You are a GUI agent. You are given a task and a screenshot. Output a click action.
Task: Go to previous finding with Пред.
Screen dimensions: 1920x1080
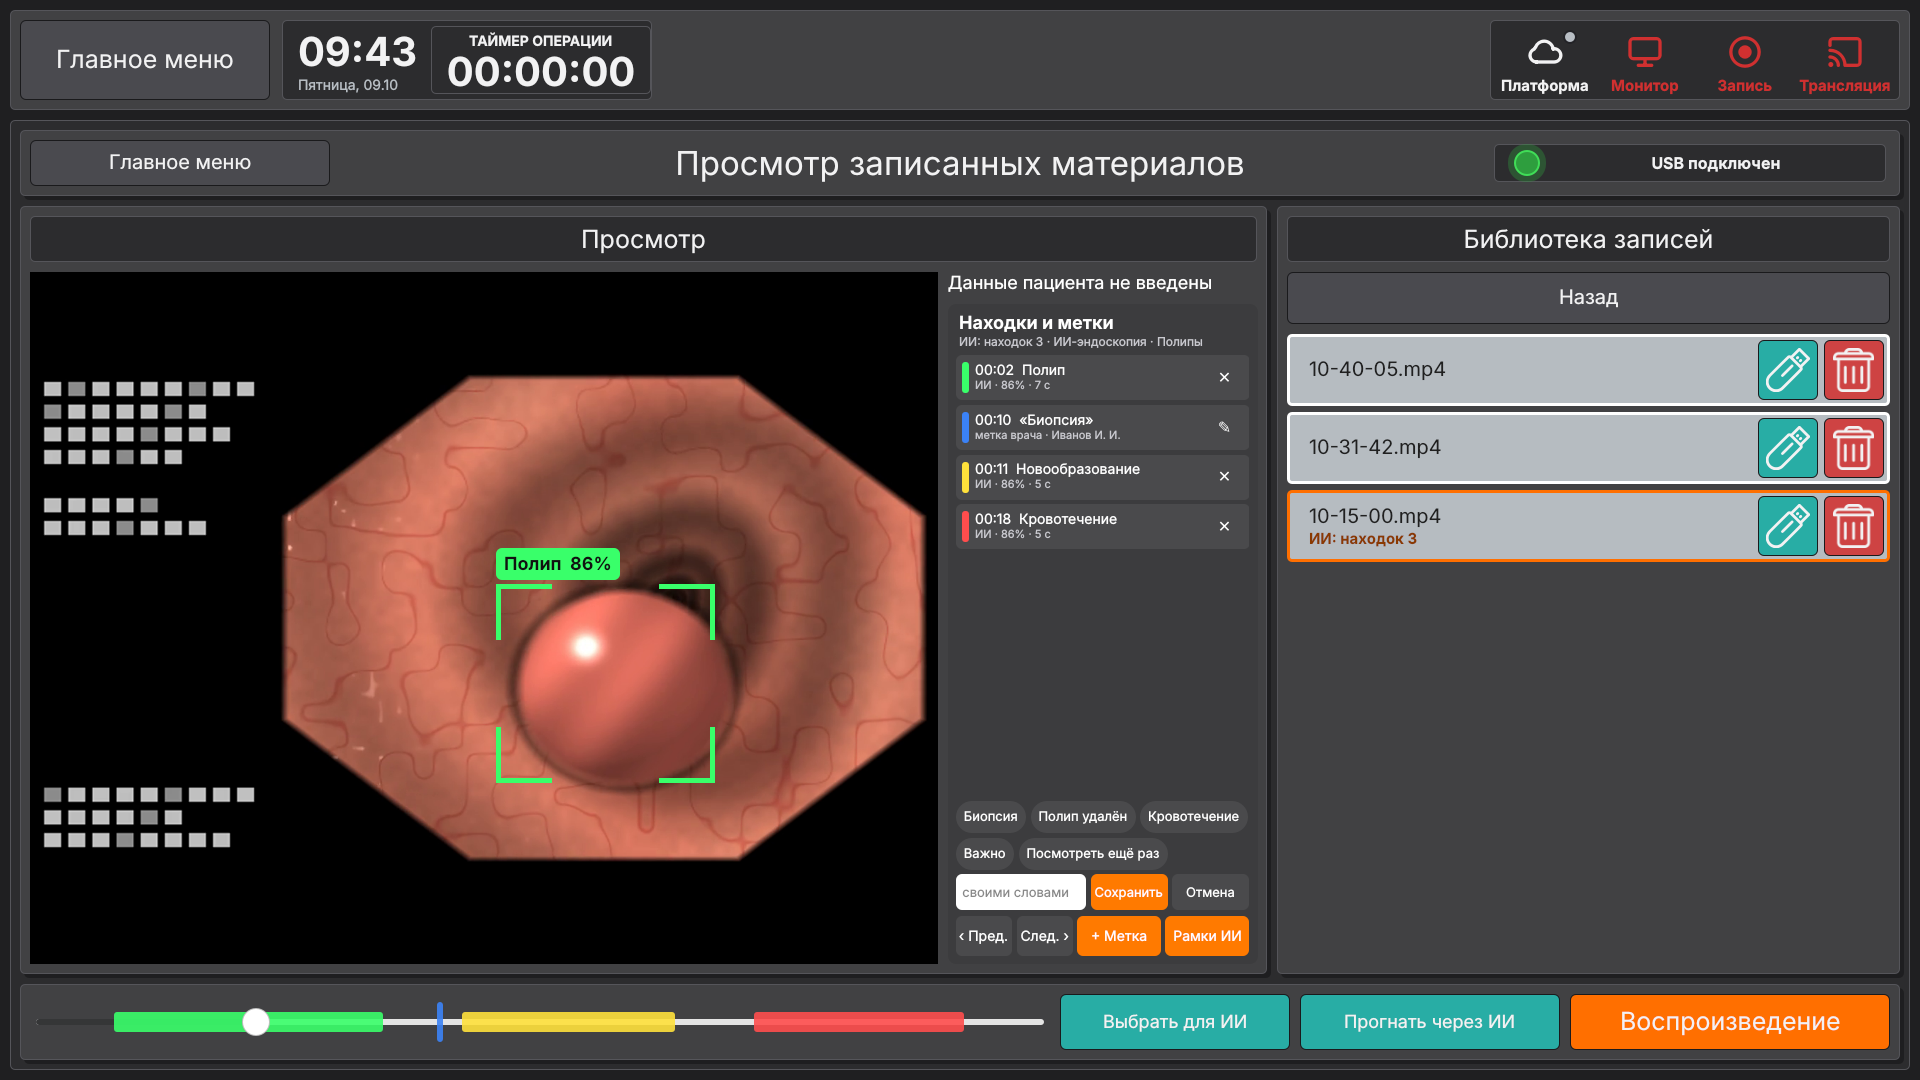click(983, 936)
